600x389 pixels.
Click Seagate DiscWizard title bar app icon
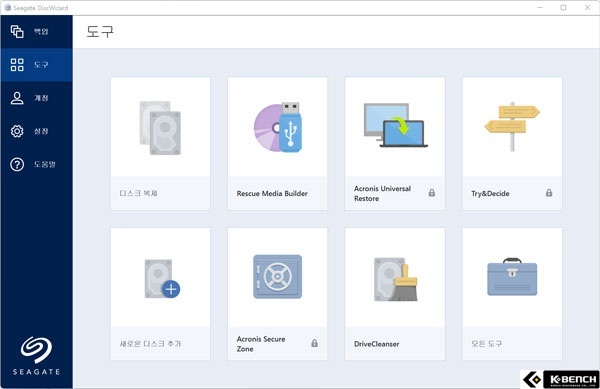click(7, 8)
